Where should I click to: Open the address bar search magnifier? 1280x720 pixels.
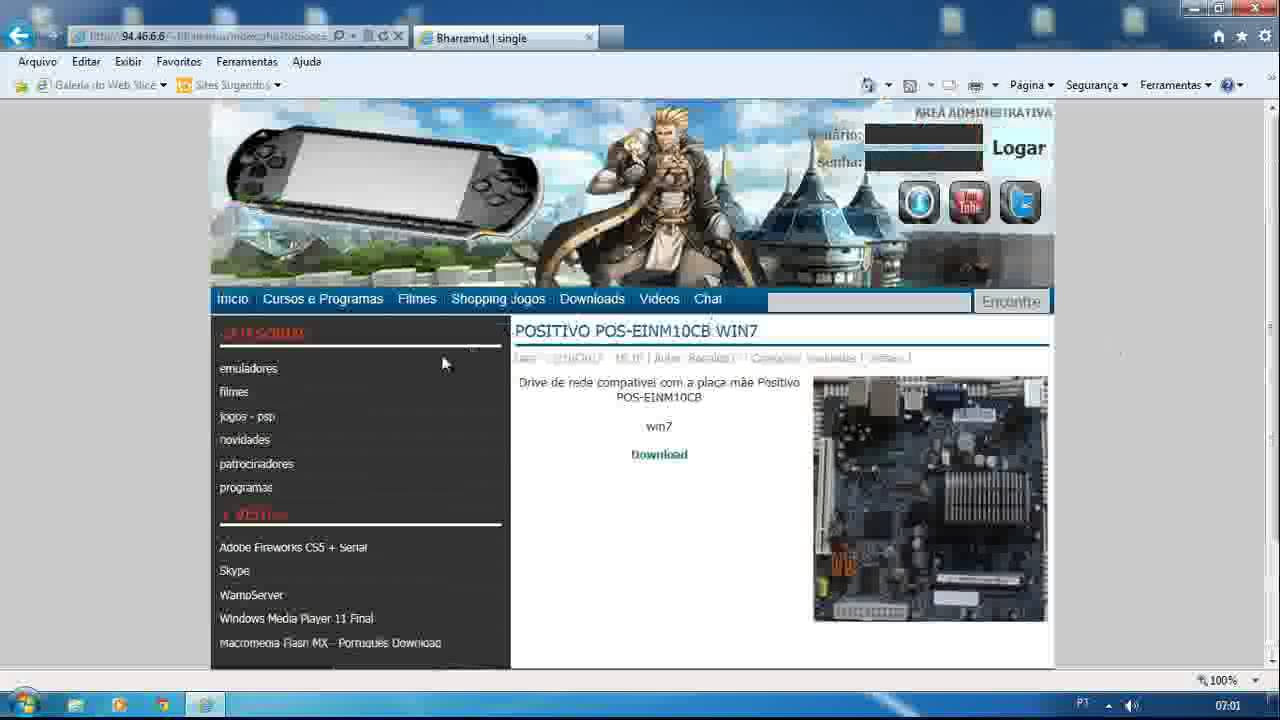(x=339, y=36)
